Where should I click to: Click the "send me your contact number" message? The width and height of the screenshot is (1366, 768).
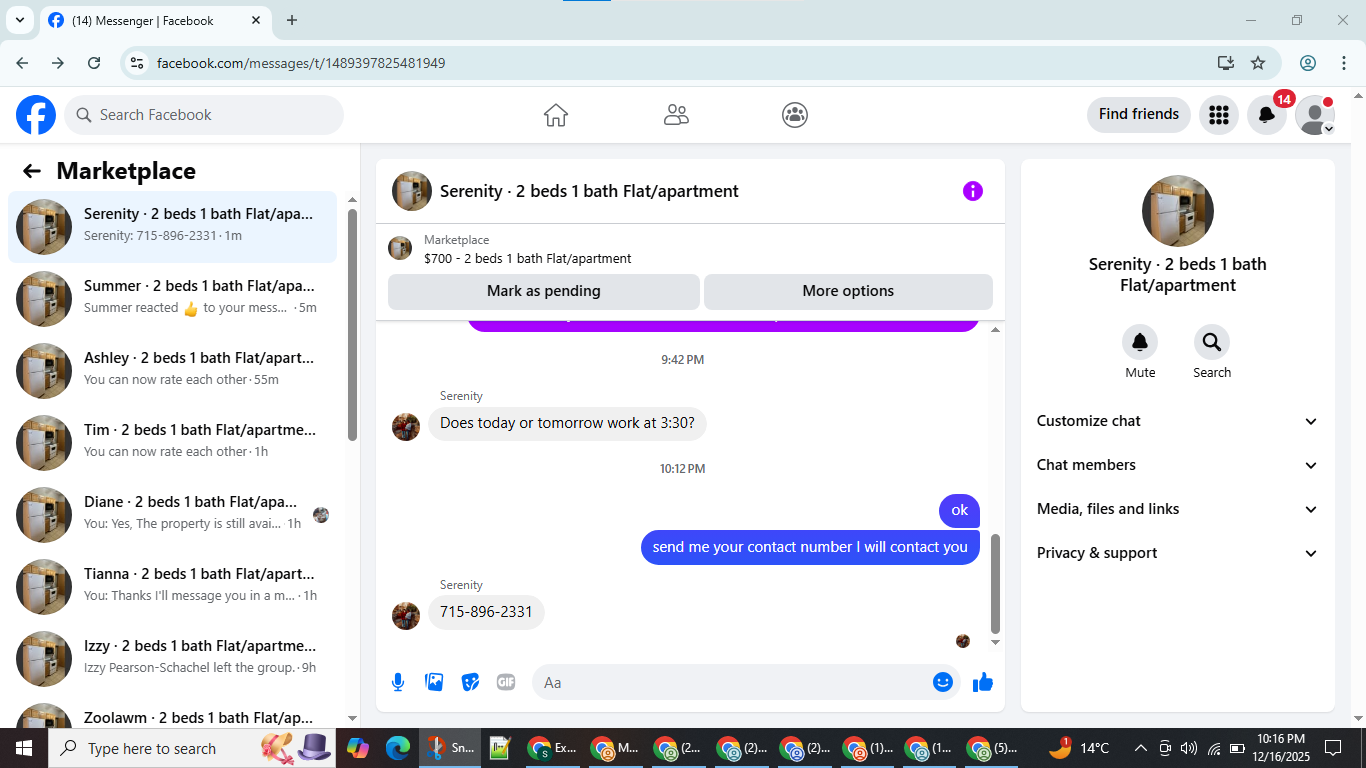coord(810,547)
